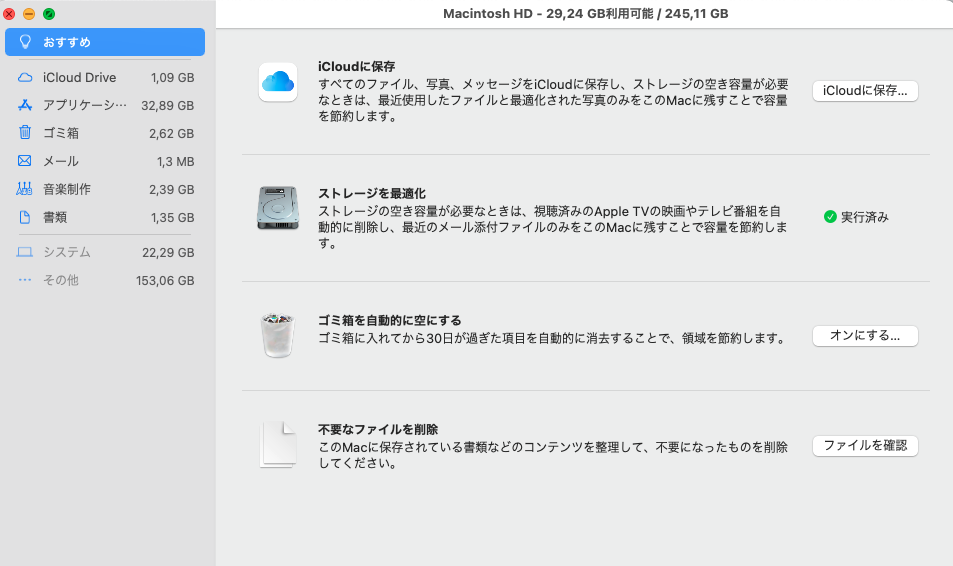
Task: Click the 2,62 GB trash size value
Action: pyautogui.click(x=171, y=134)
